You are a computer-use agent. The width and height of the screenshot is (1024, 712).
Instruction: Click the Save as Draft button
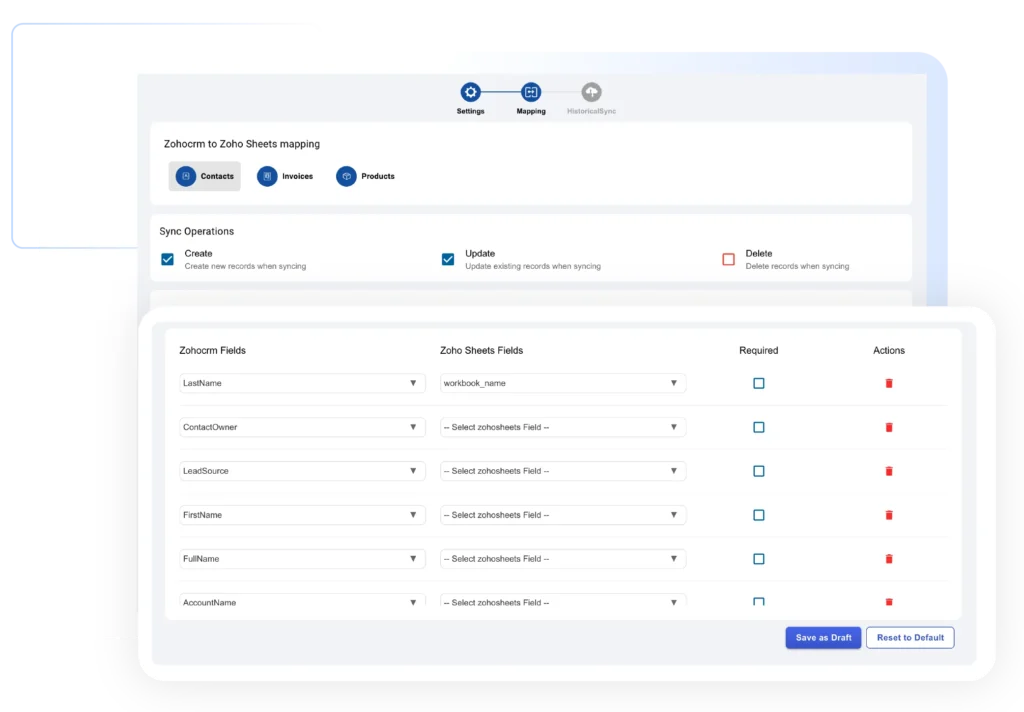(823, 638)
